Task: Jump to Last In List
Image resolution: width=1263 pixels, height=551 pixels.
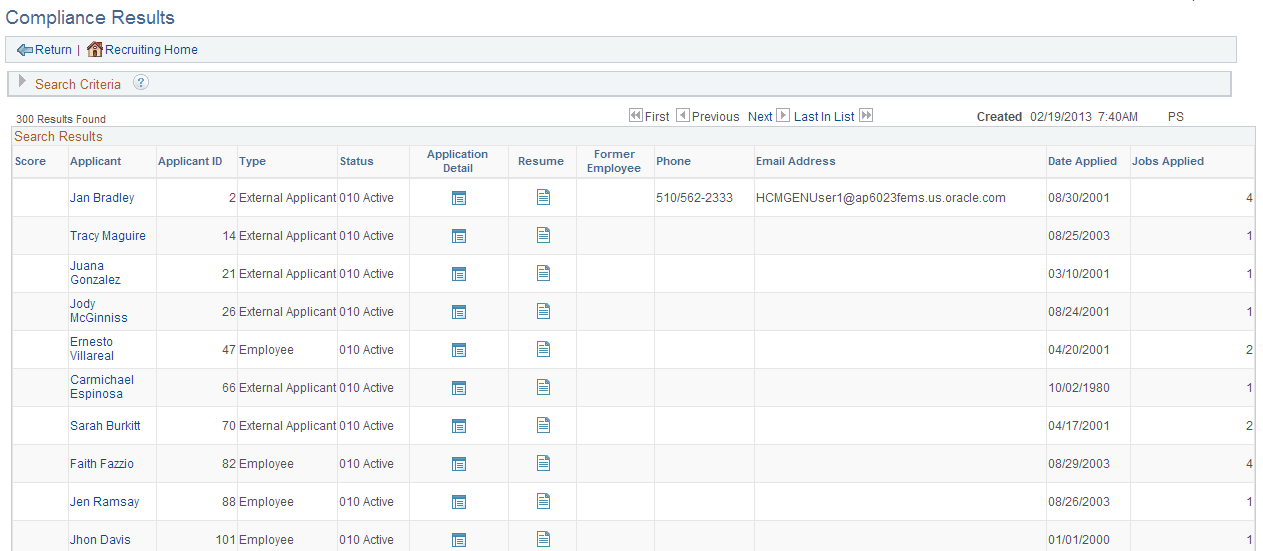Action: click(x=824, y=117)
